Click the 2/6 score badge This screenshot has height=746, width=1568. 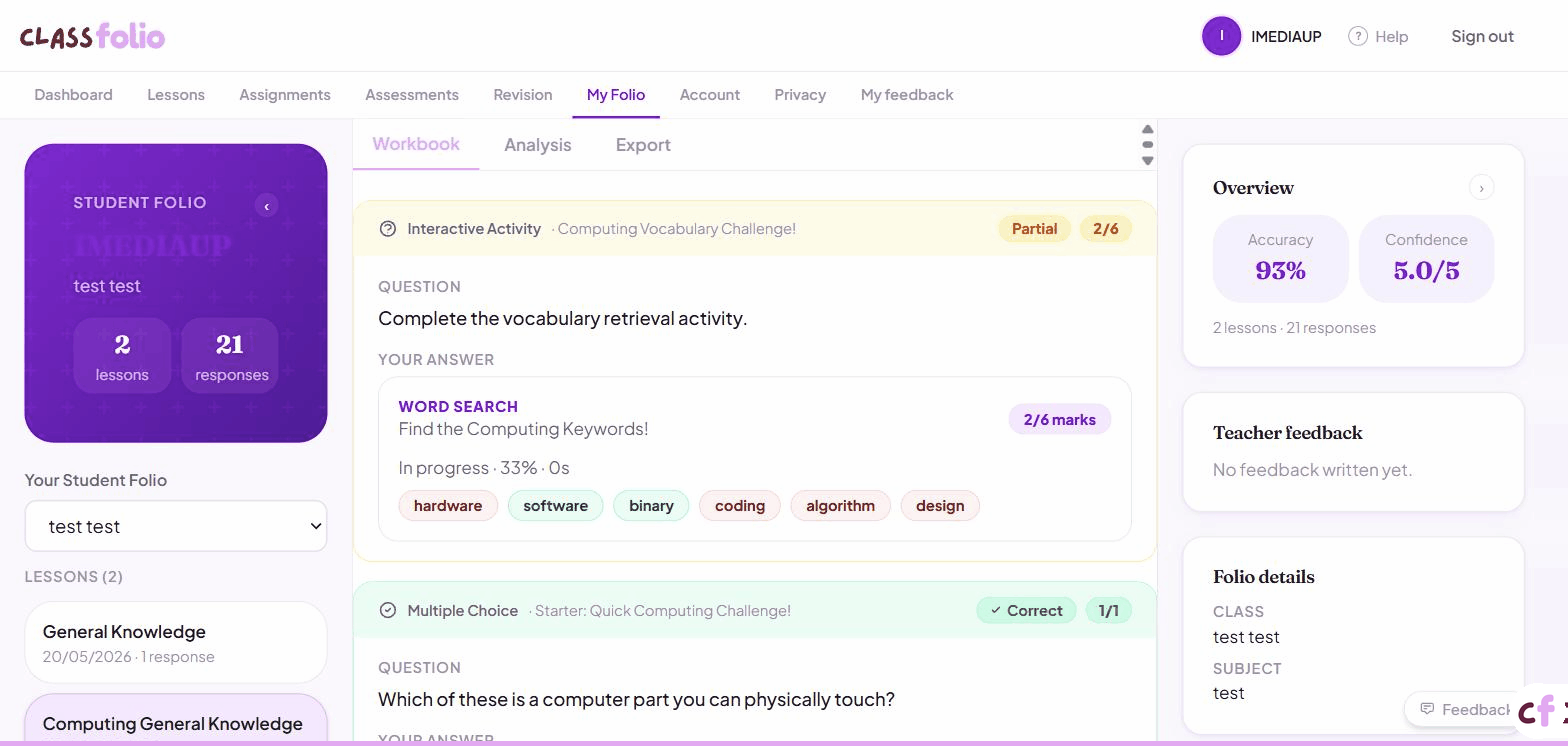point(1105,229)
